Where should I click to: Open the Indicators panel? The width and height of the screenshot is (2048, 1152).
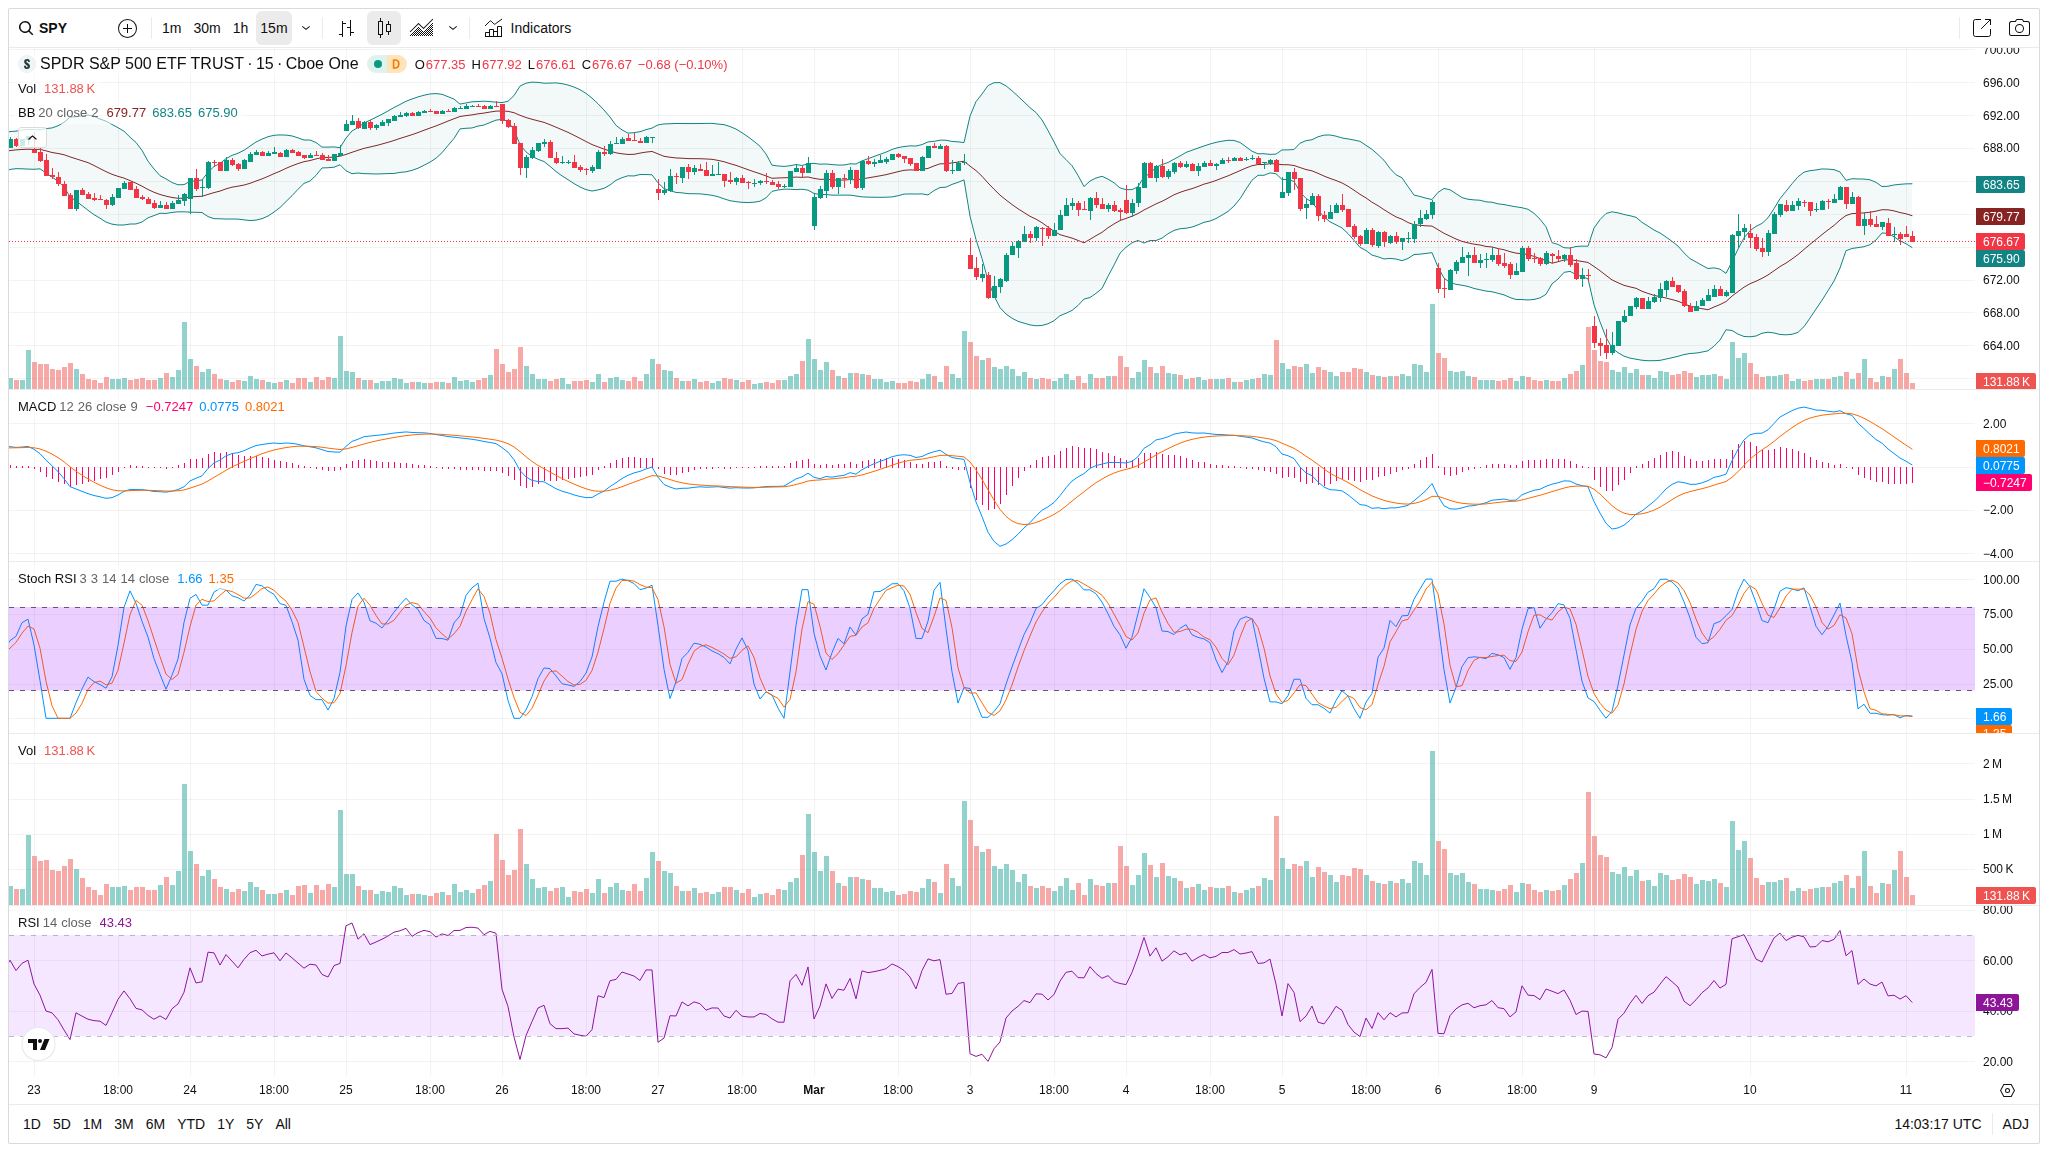coord(528,28)
